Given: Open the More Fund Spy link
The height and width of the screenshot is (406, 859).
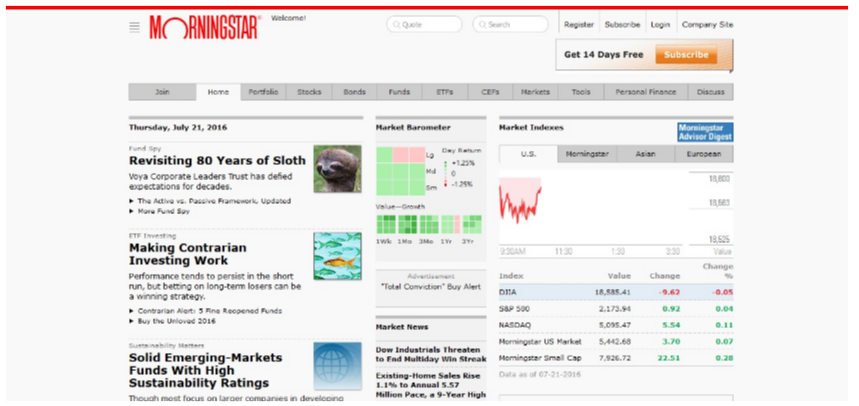Looking at the screenshot, I should coord(163,211).
